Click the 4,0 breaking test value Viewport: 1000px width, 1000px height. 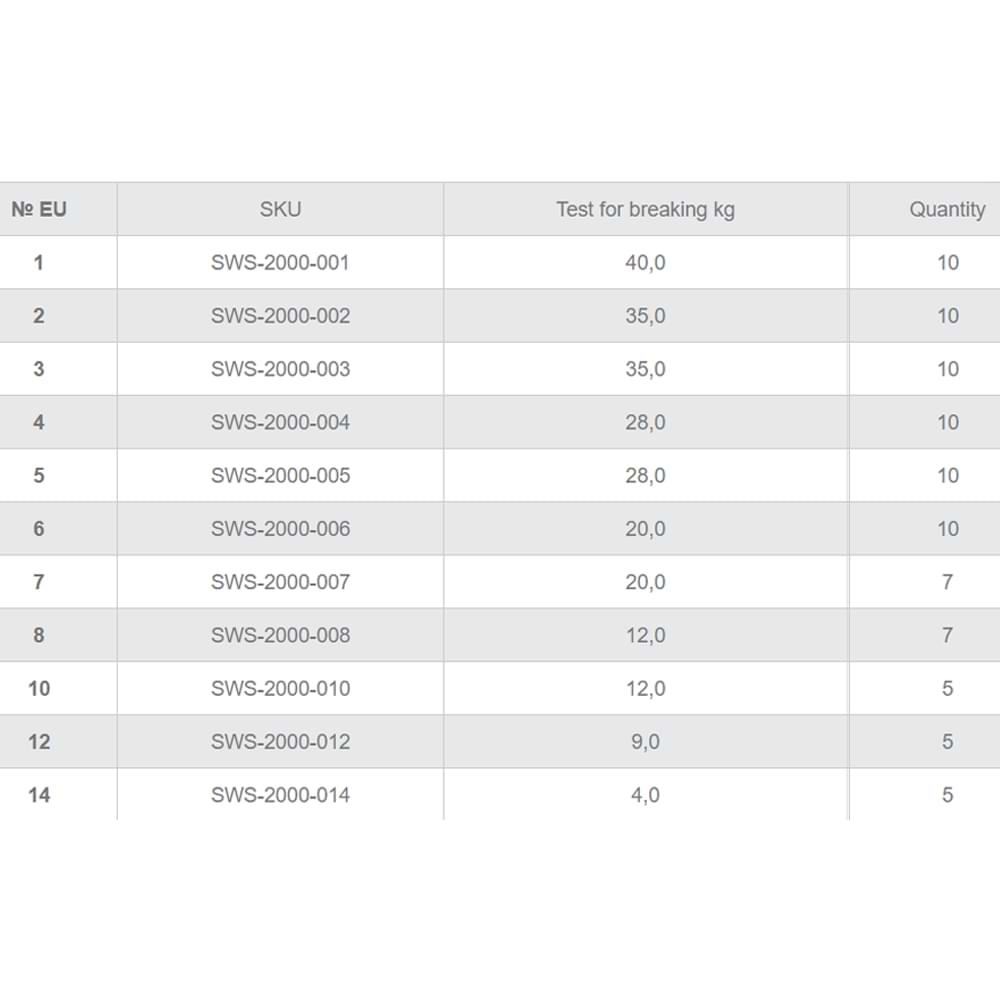pyautogui.click(x=645, y=795)
